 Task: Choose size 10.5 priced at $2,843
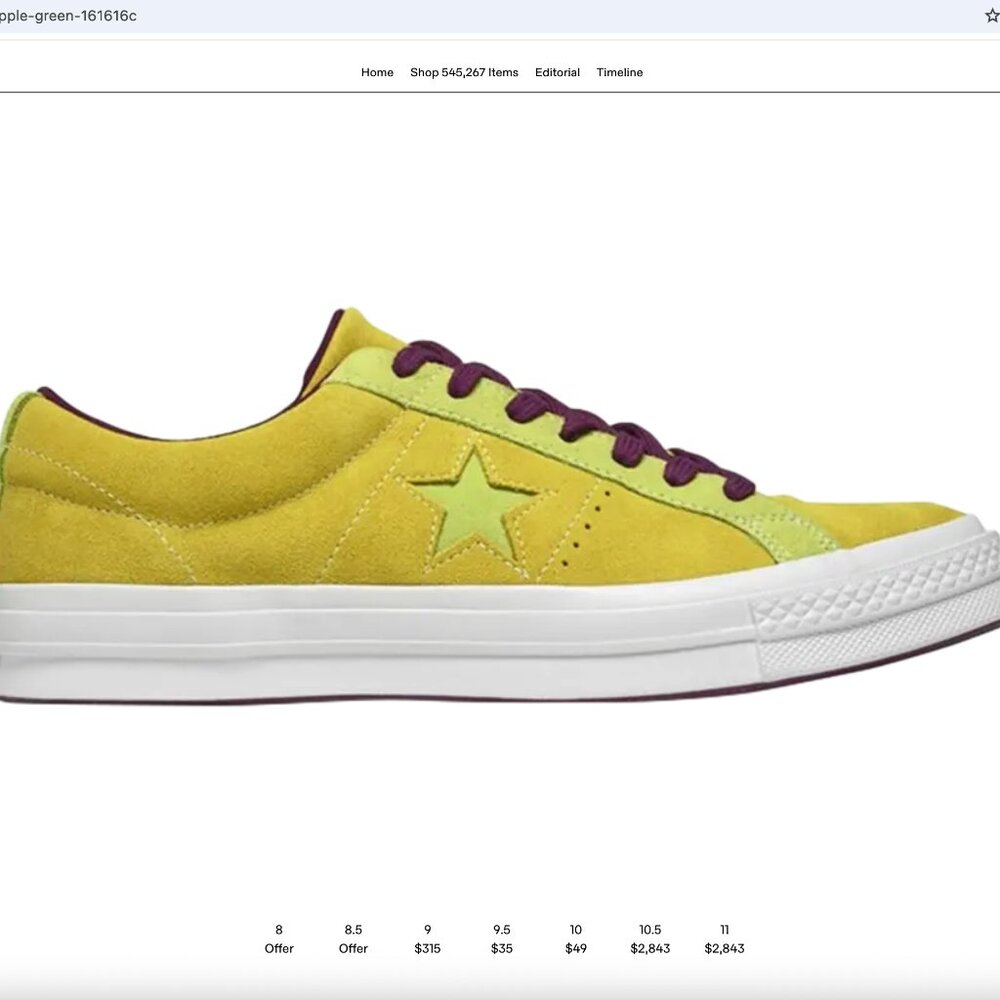[x=650, y=939]
